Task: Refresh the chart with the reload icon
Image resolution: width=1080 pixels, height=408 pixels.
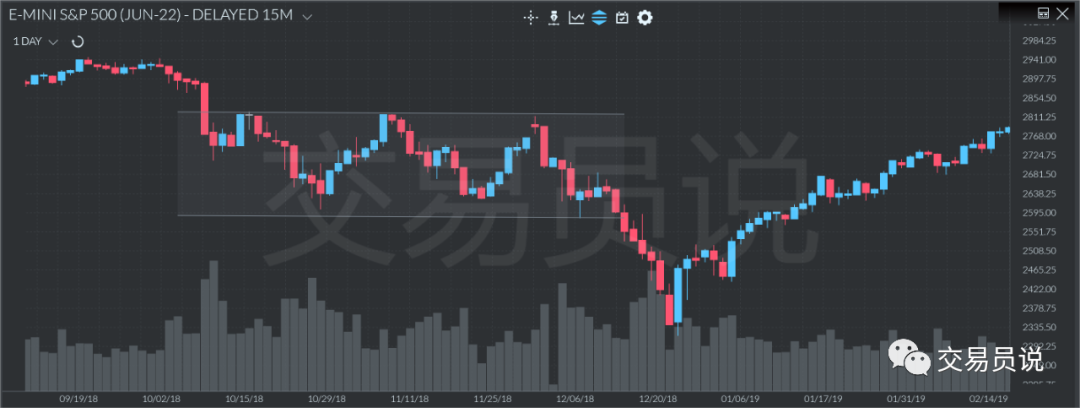Action: pos(77,42)
